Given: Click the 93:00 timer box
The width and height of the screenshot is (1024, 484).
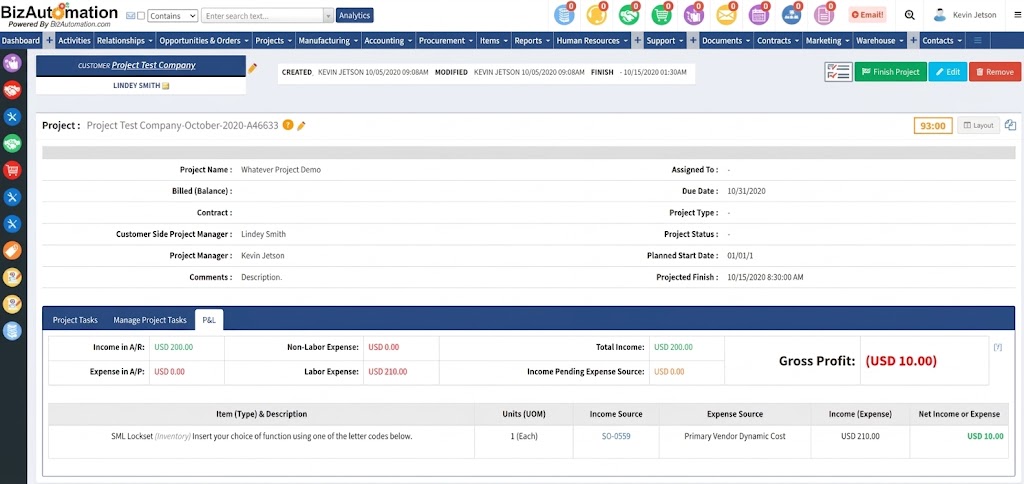Looking at the screenshot, I should pos(933,125).
